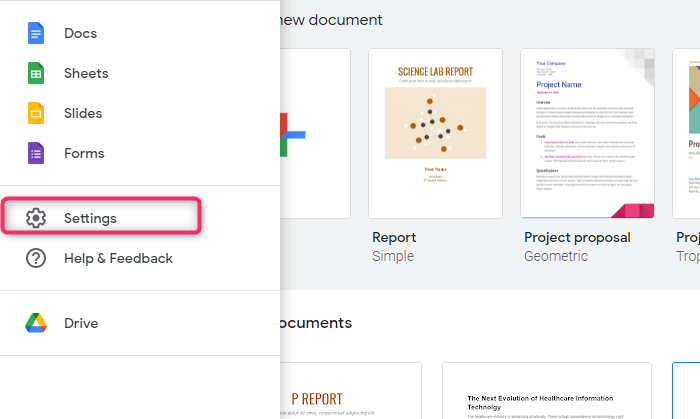The height and width of the screenshot is (419, 700).
Task: Click the "Report" template title
Action: [x=394, y=237]
